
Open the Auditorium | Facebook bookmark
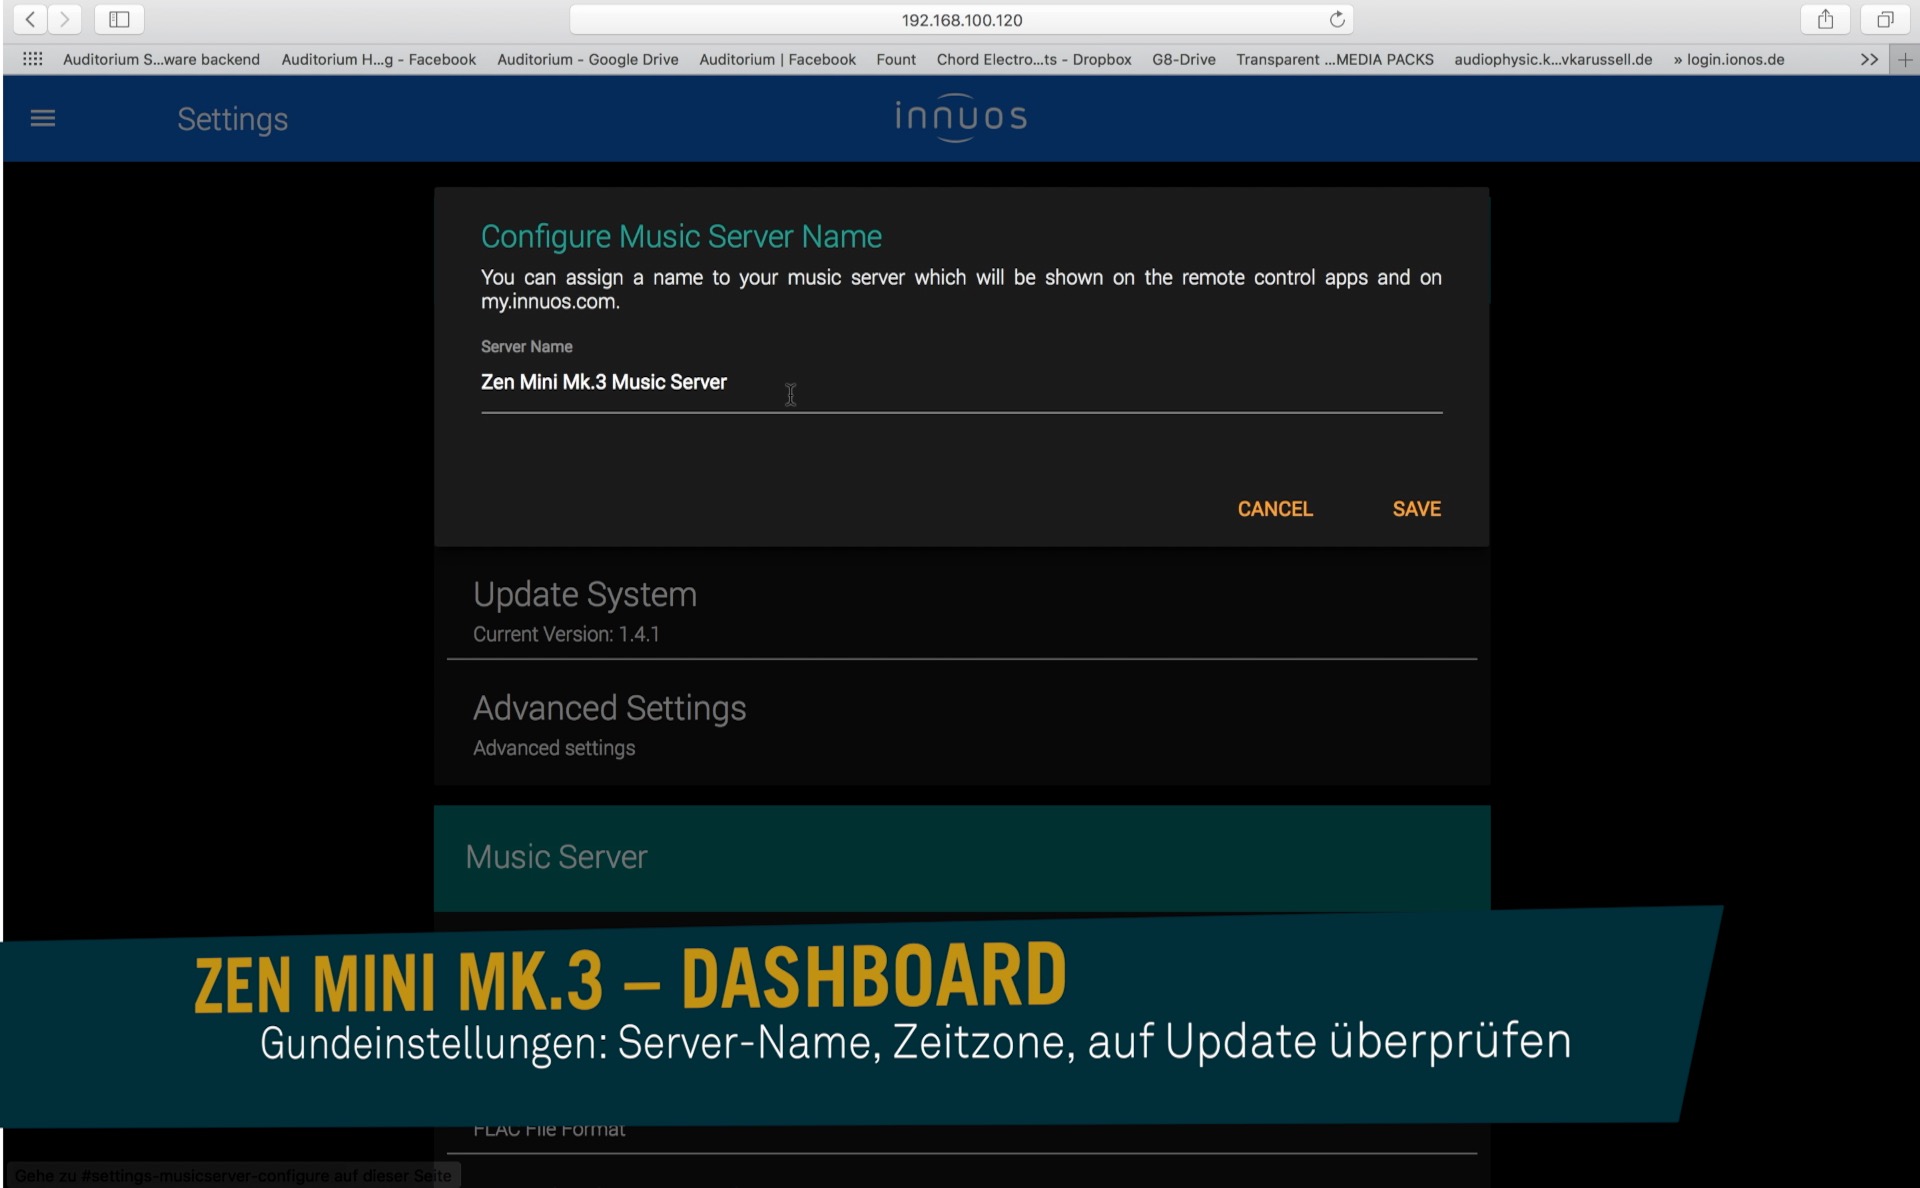tap(777, 59)
